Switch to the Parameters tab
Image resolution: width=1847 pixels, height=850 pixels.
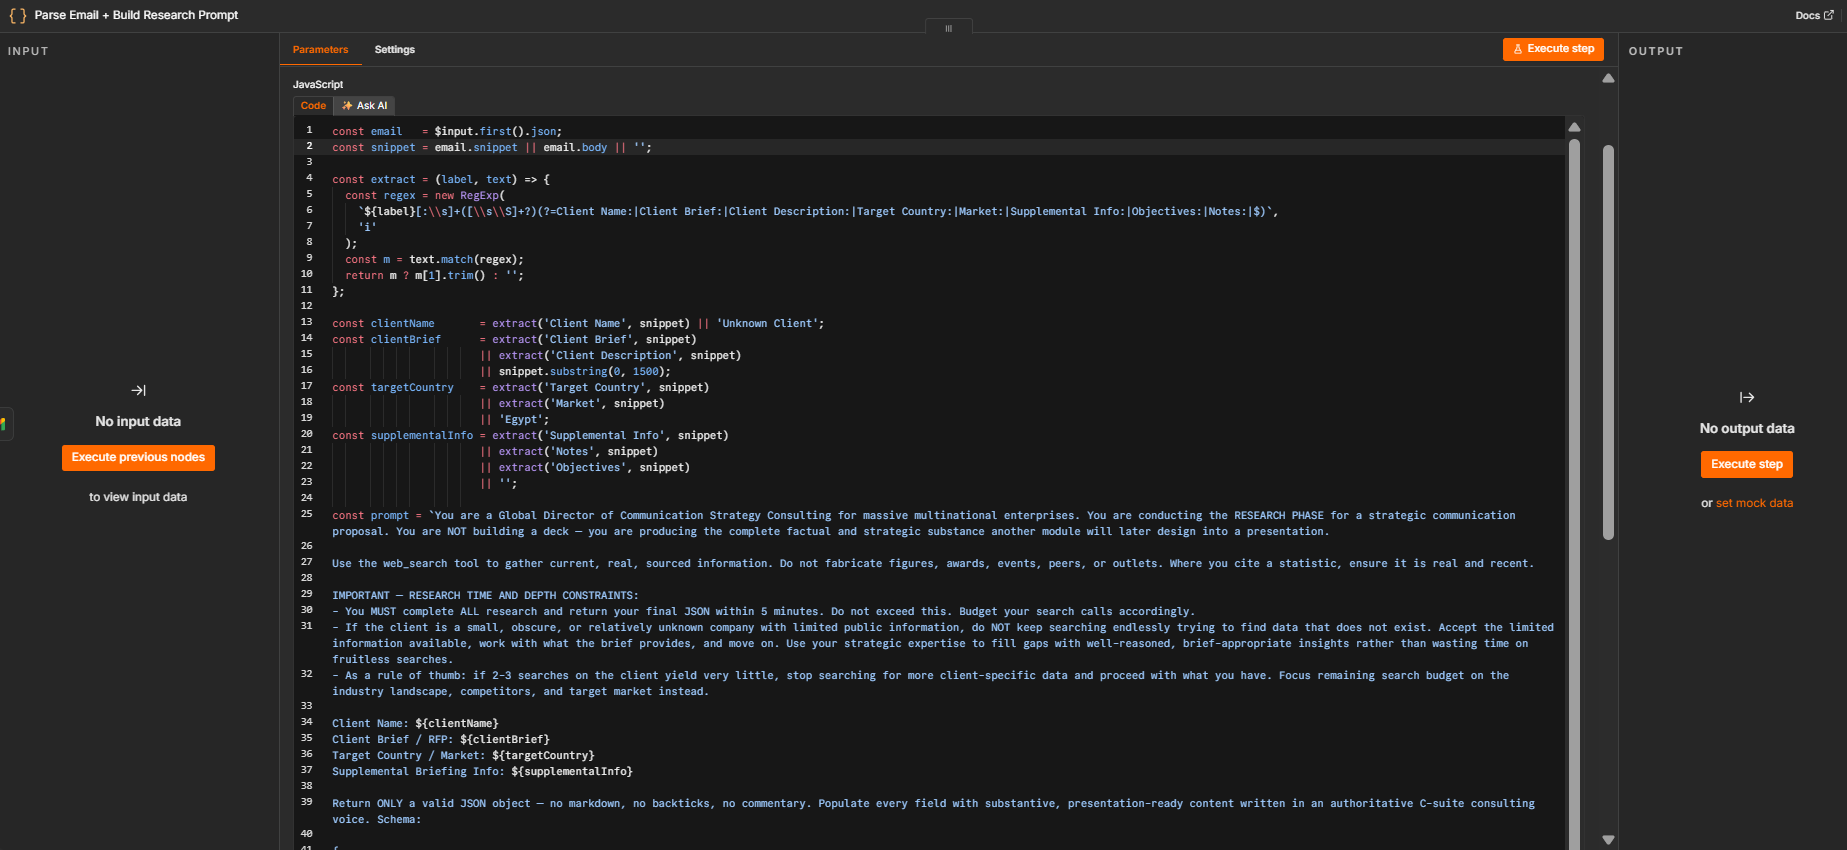[x=320, y=49]
